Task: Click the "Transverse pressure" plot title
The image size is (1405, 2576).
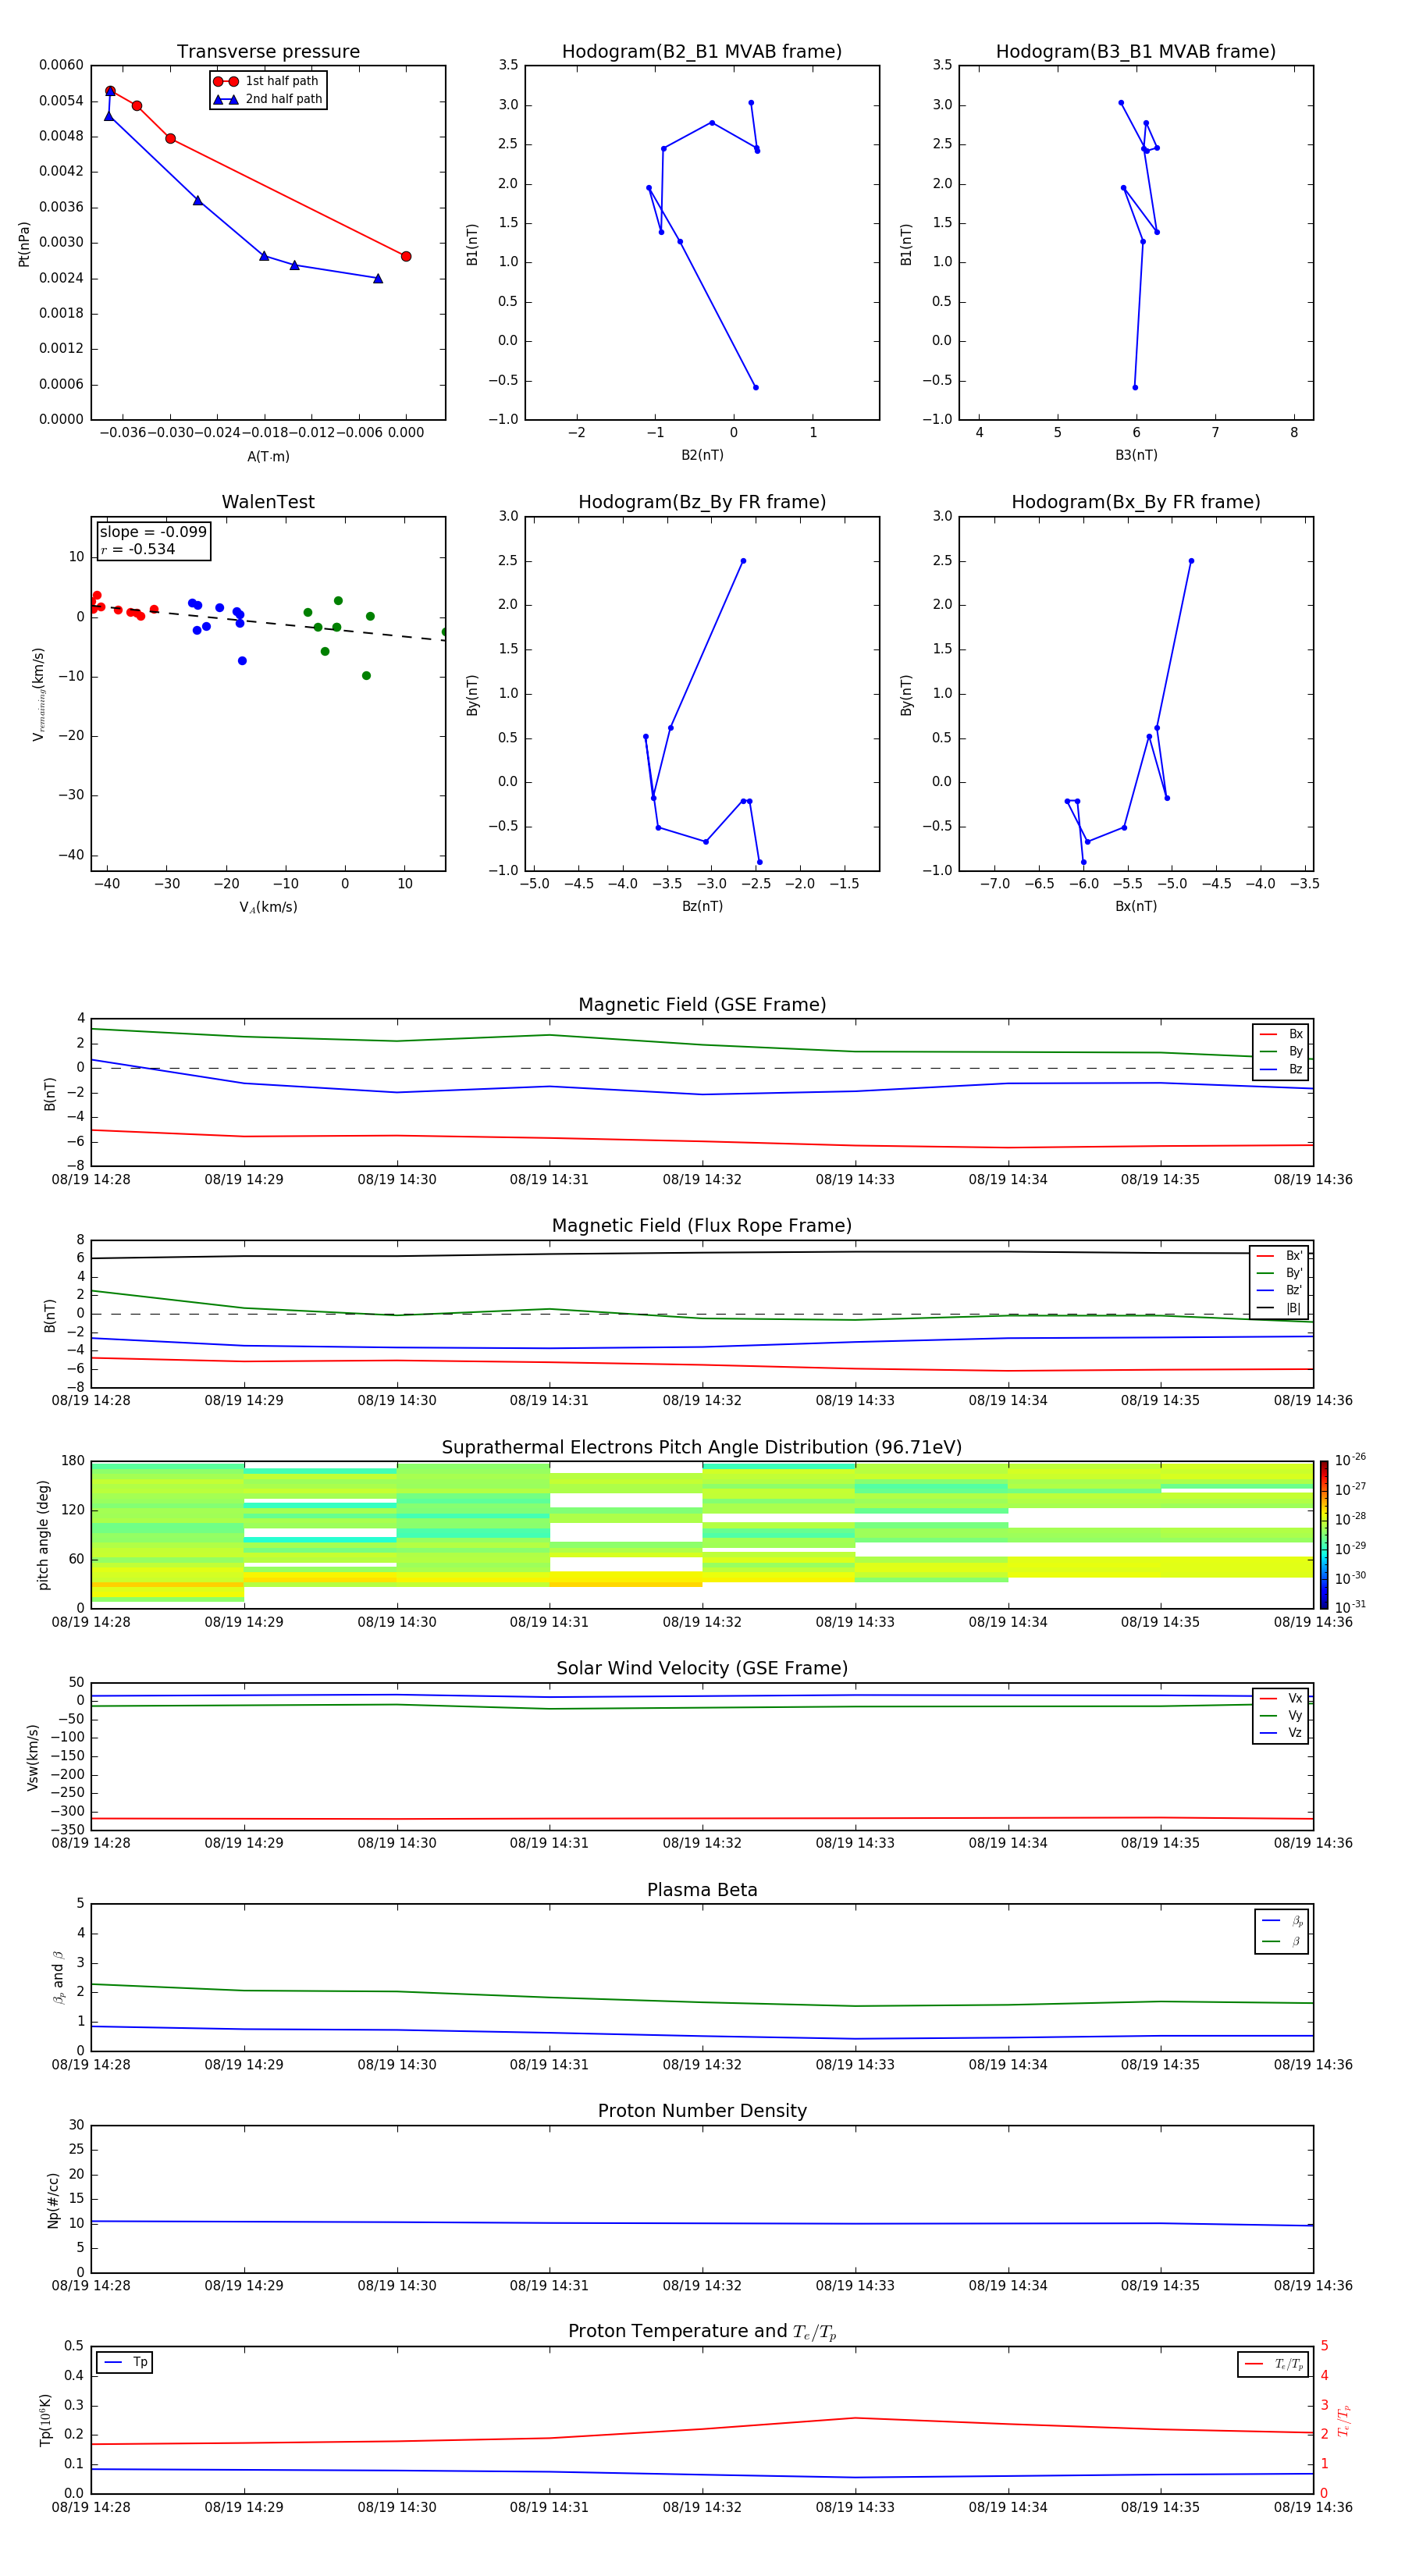Action: coord(268,52)
